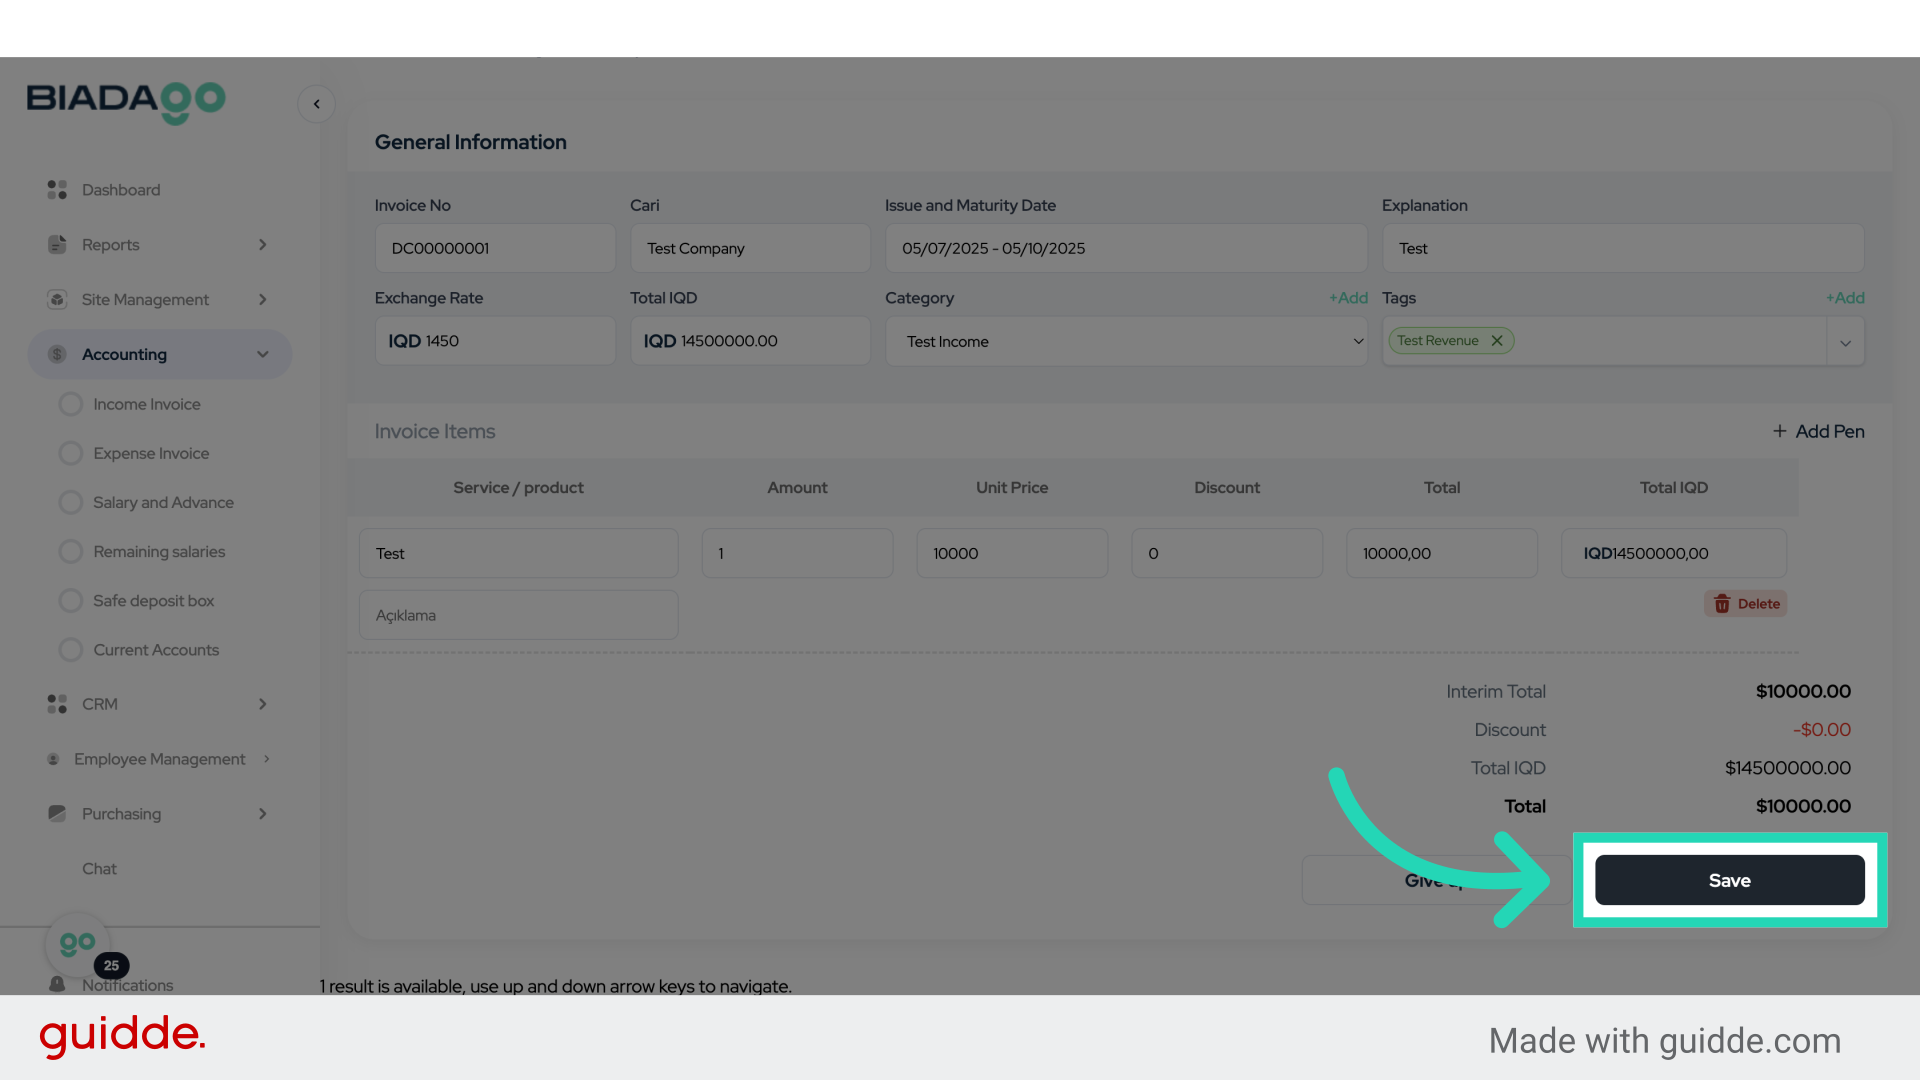Open the Category Test Income dropdown
The image size is (1920, 1080).
point(1126,342)
